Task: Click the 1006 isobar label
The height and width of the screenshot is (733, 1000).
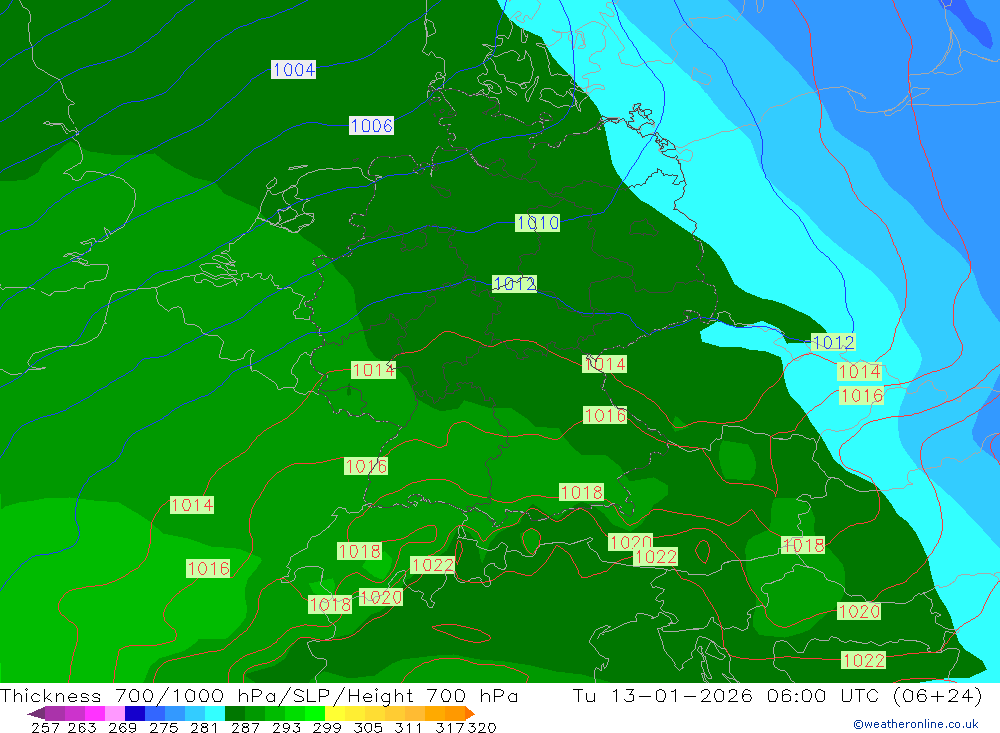Action: (x=371, y=125)
